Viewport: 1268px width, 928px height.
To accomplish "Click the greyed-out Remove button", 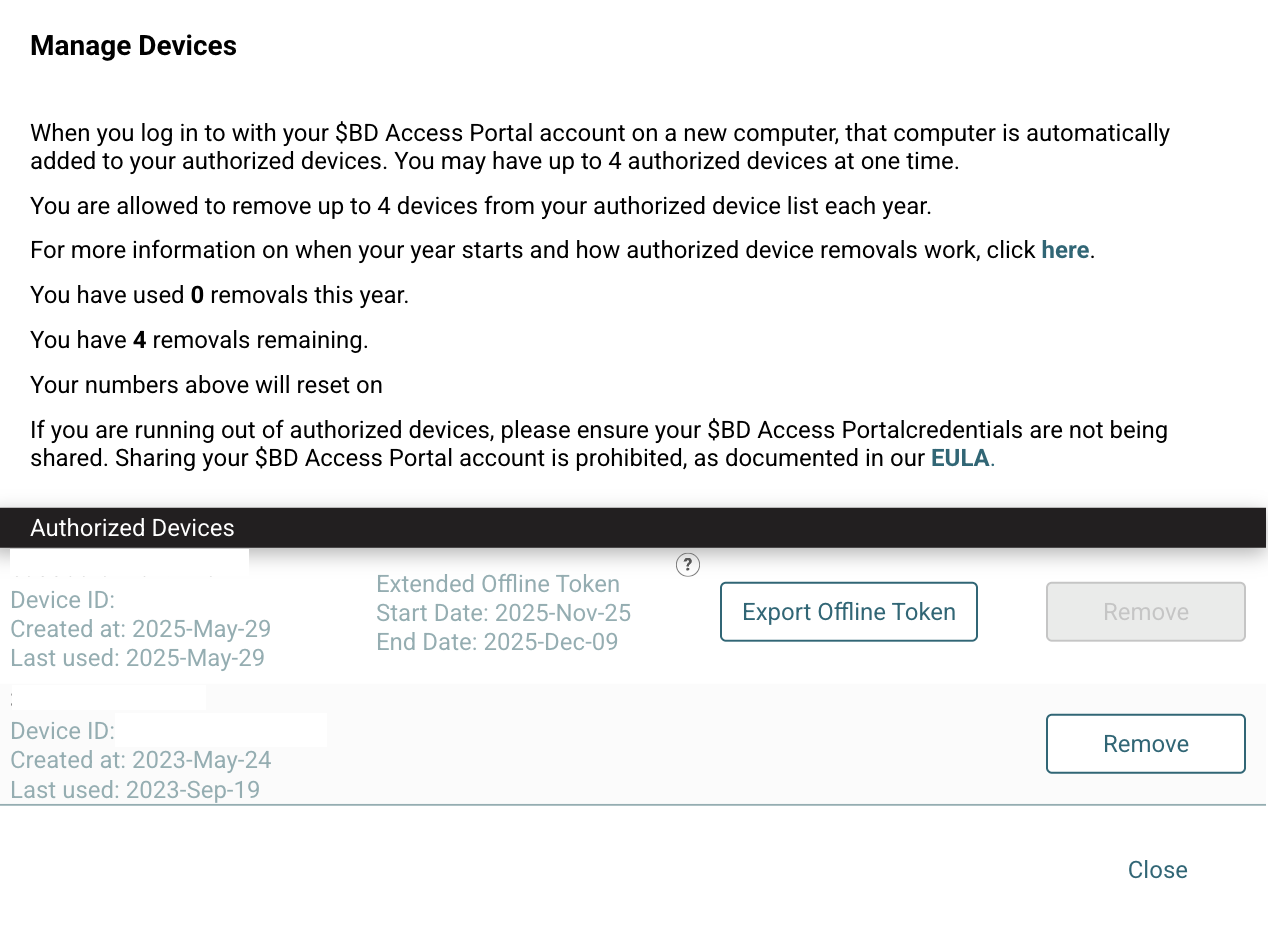I will coord(1145,612).
